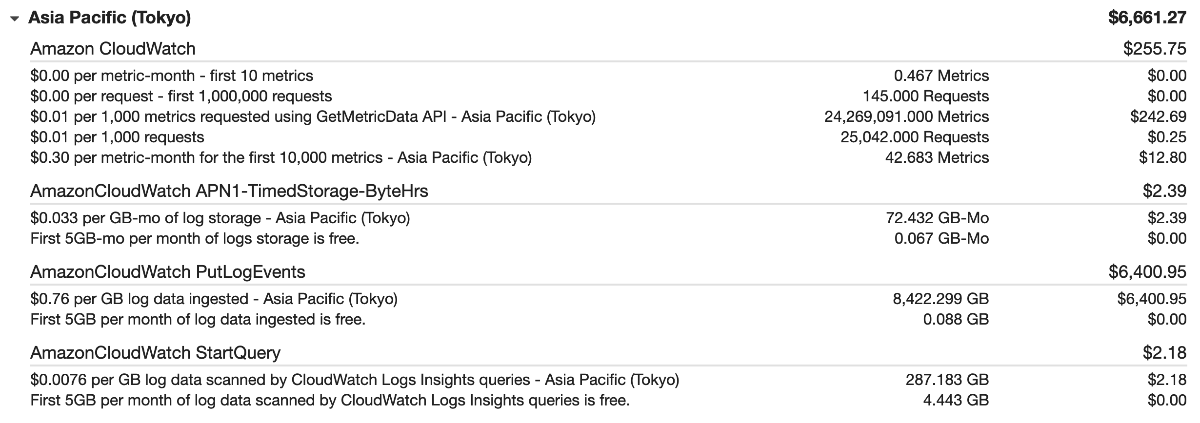This screenshot has height=423, width=1200.
Task: Select the AmazonCloudWatch StartQuery heading
Action: [155, 353]
